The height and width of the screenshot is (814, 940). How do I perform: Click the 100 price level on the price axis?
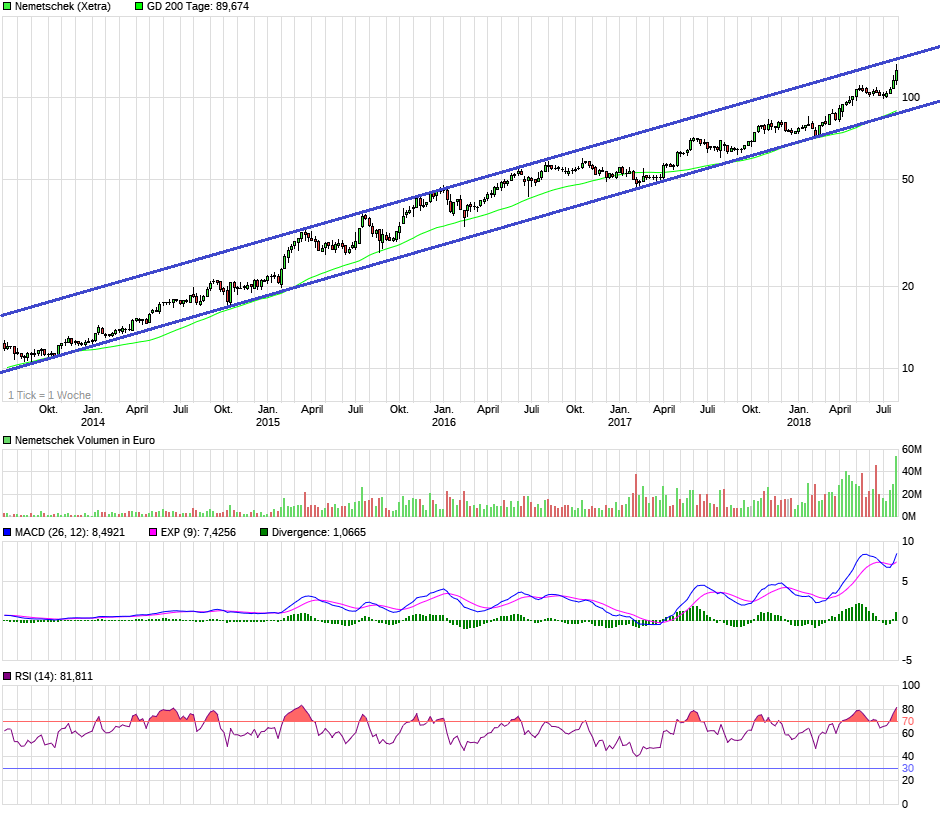(x=911, y=97)
